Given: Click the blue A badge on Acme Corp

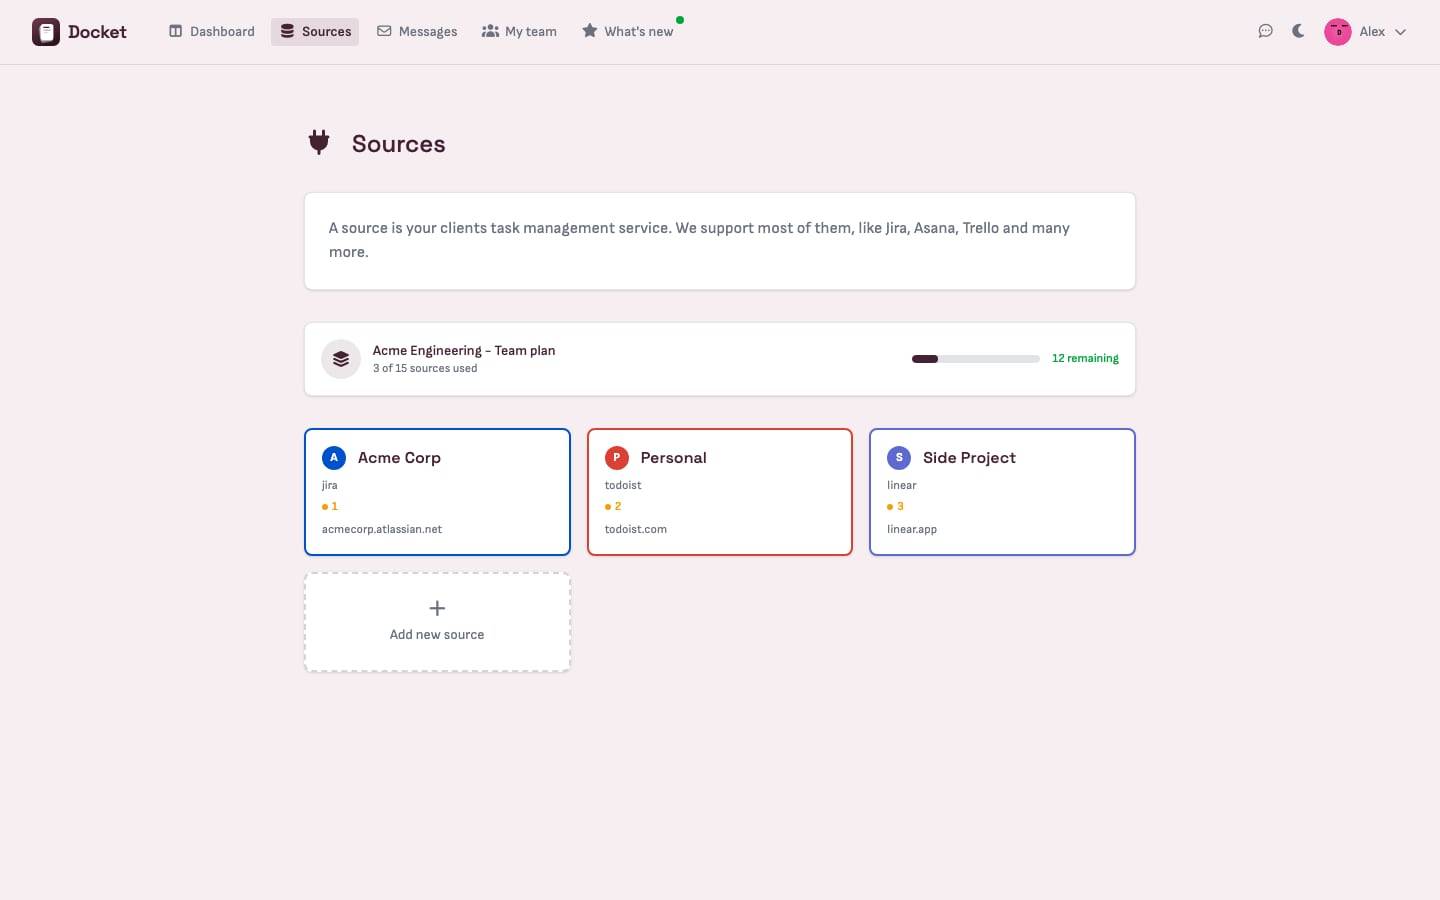Looking at the screenshot, I should click(334, 458).
